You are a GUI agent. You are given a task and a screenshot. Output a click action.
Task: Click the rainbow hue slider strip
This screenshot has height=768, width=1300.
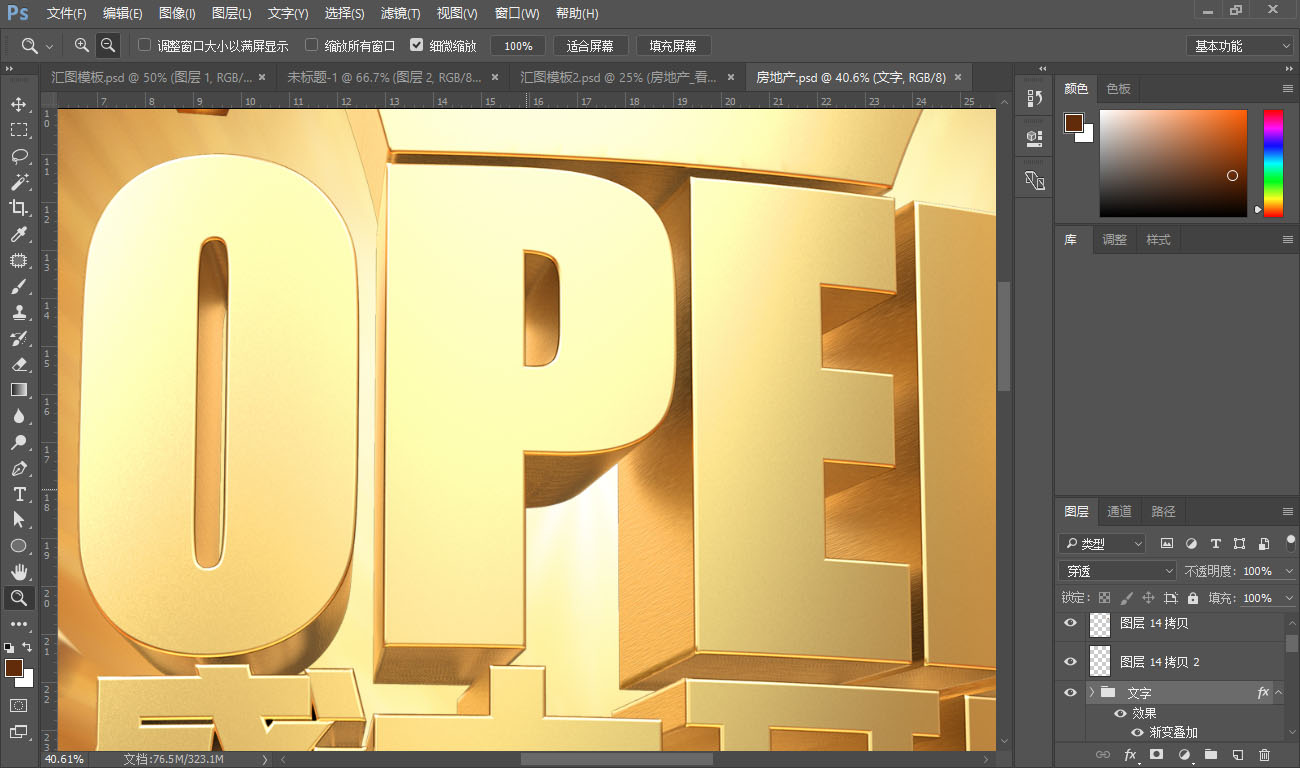[1273, 163]
